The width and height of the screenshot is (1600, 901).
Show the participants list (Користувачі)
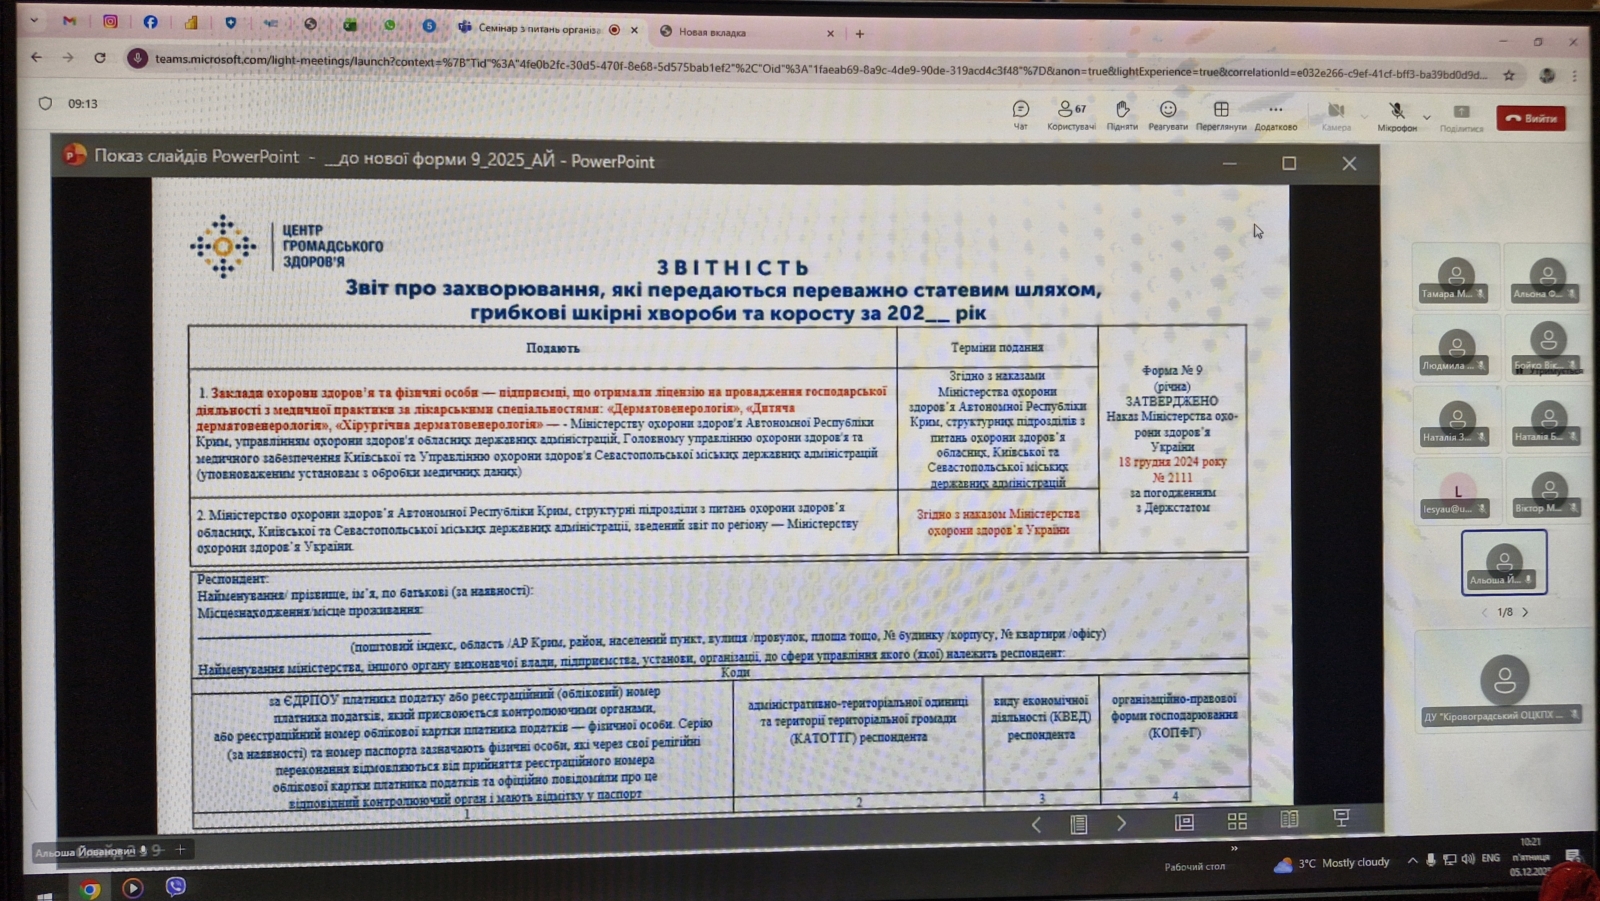click(x=1070, y=112)
